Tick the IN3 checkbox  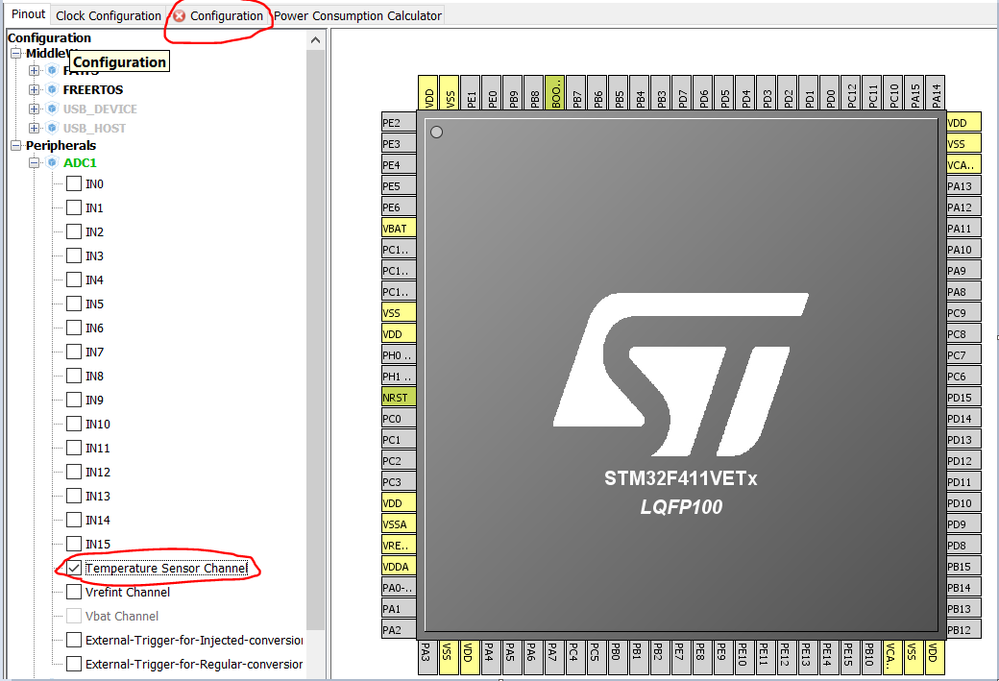tap(74, 256)
